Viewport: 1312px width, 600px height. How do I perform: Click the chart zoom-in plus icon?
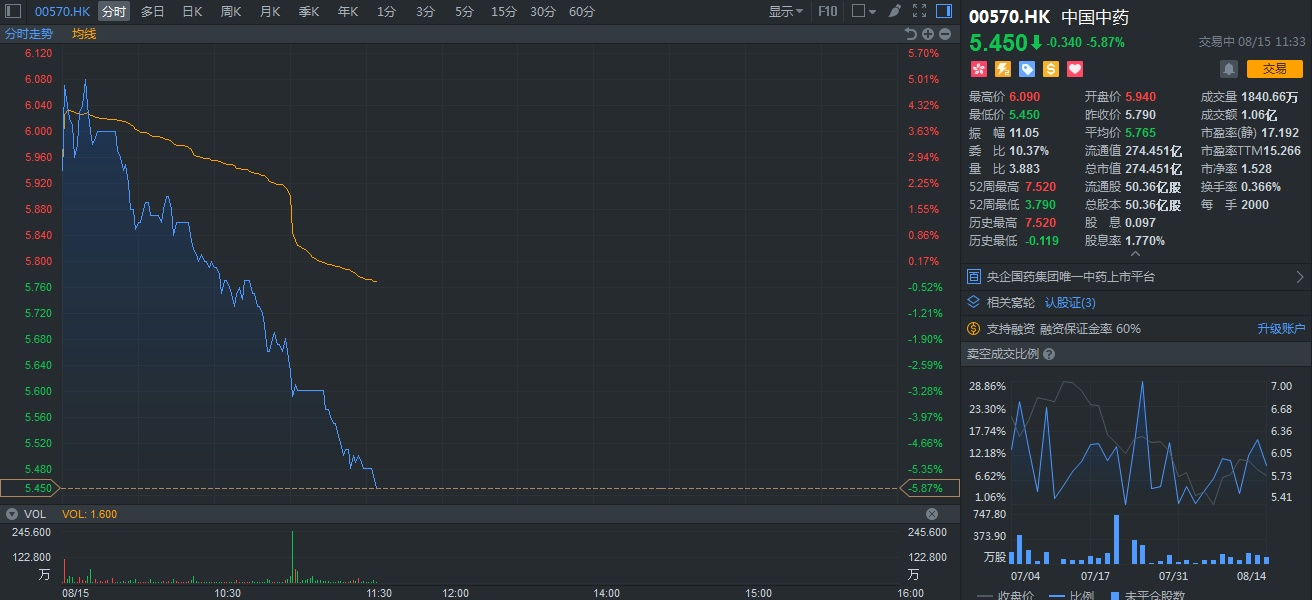coord(927,33)
